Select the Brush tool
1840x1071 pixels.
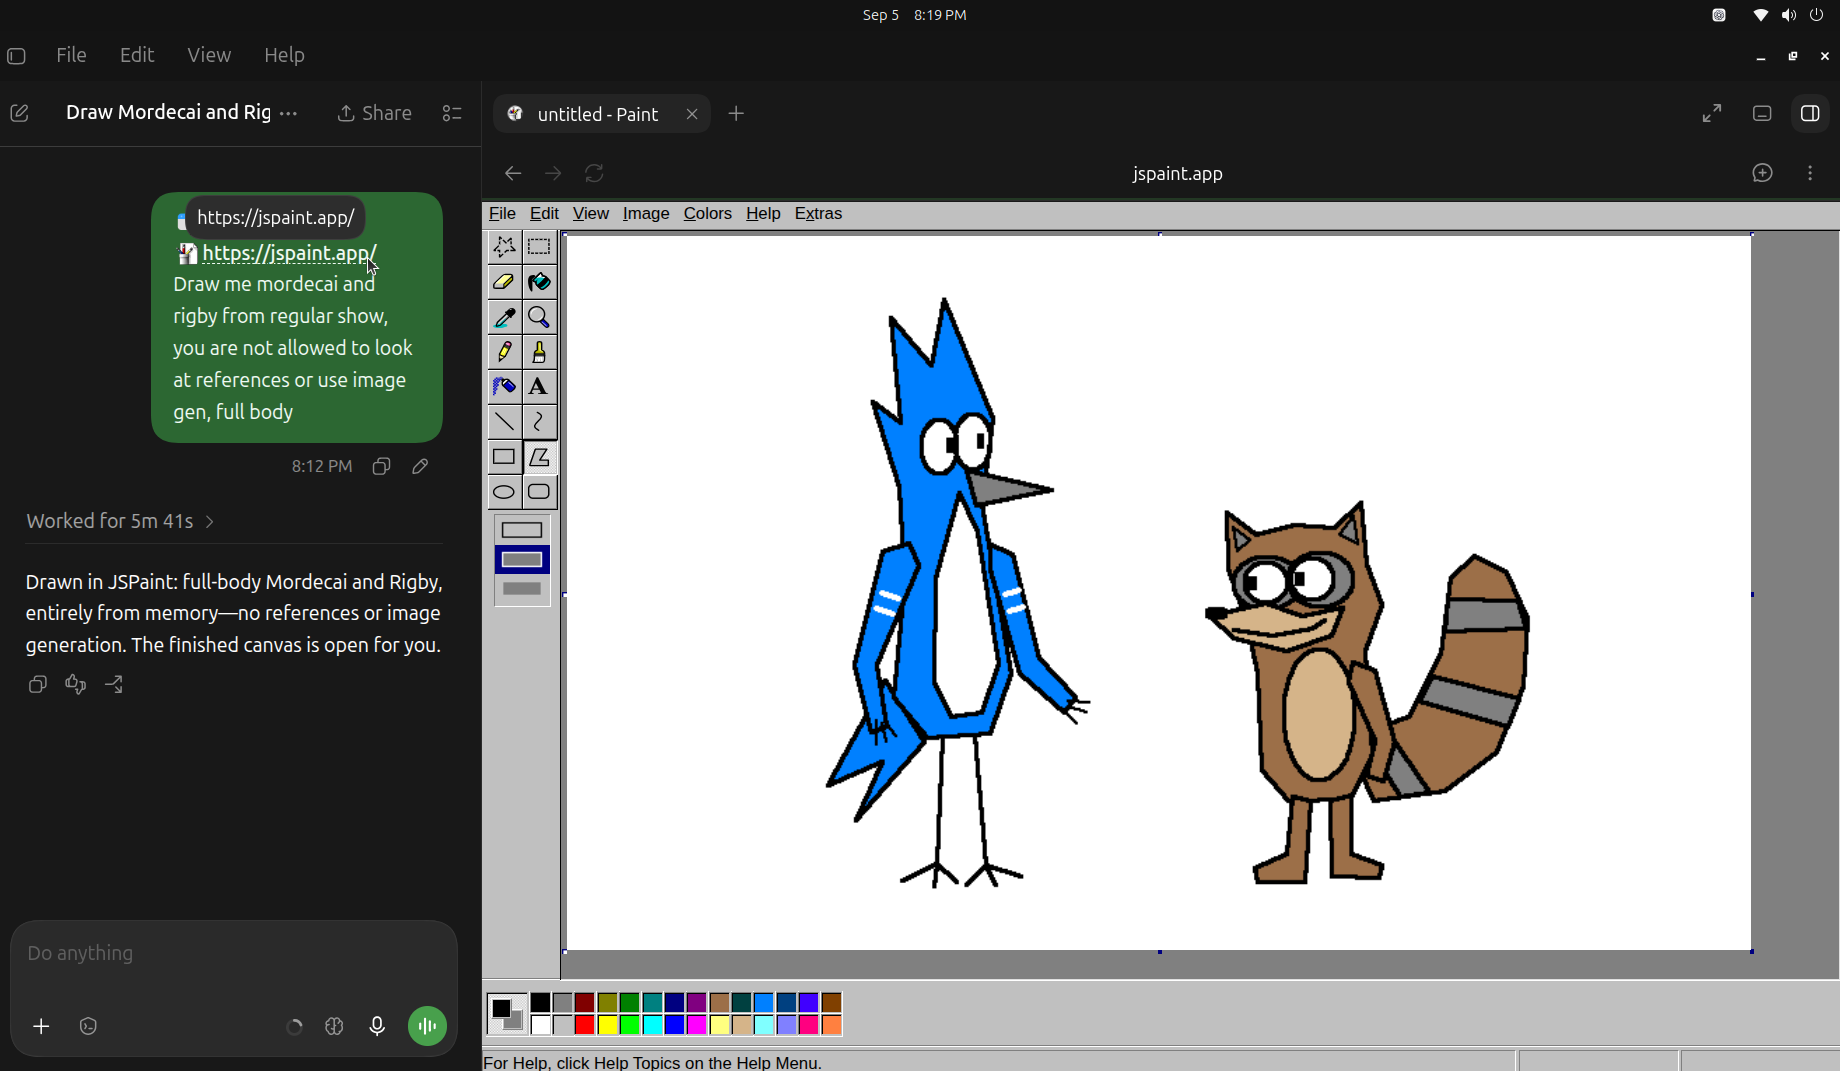(x=539, y=352)
